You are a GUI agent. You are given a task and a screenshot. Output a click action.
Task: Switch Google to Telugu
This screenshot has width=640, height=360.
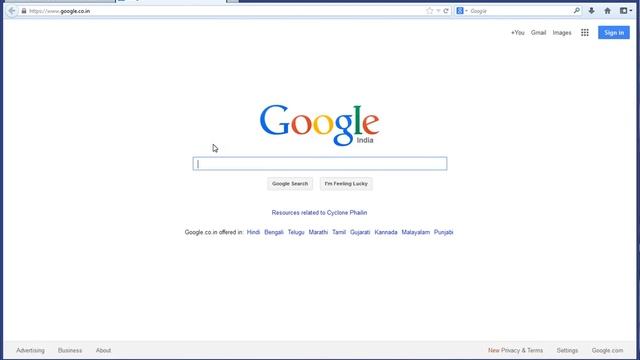point(296,232)
